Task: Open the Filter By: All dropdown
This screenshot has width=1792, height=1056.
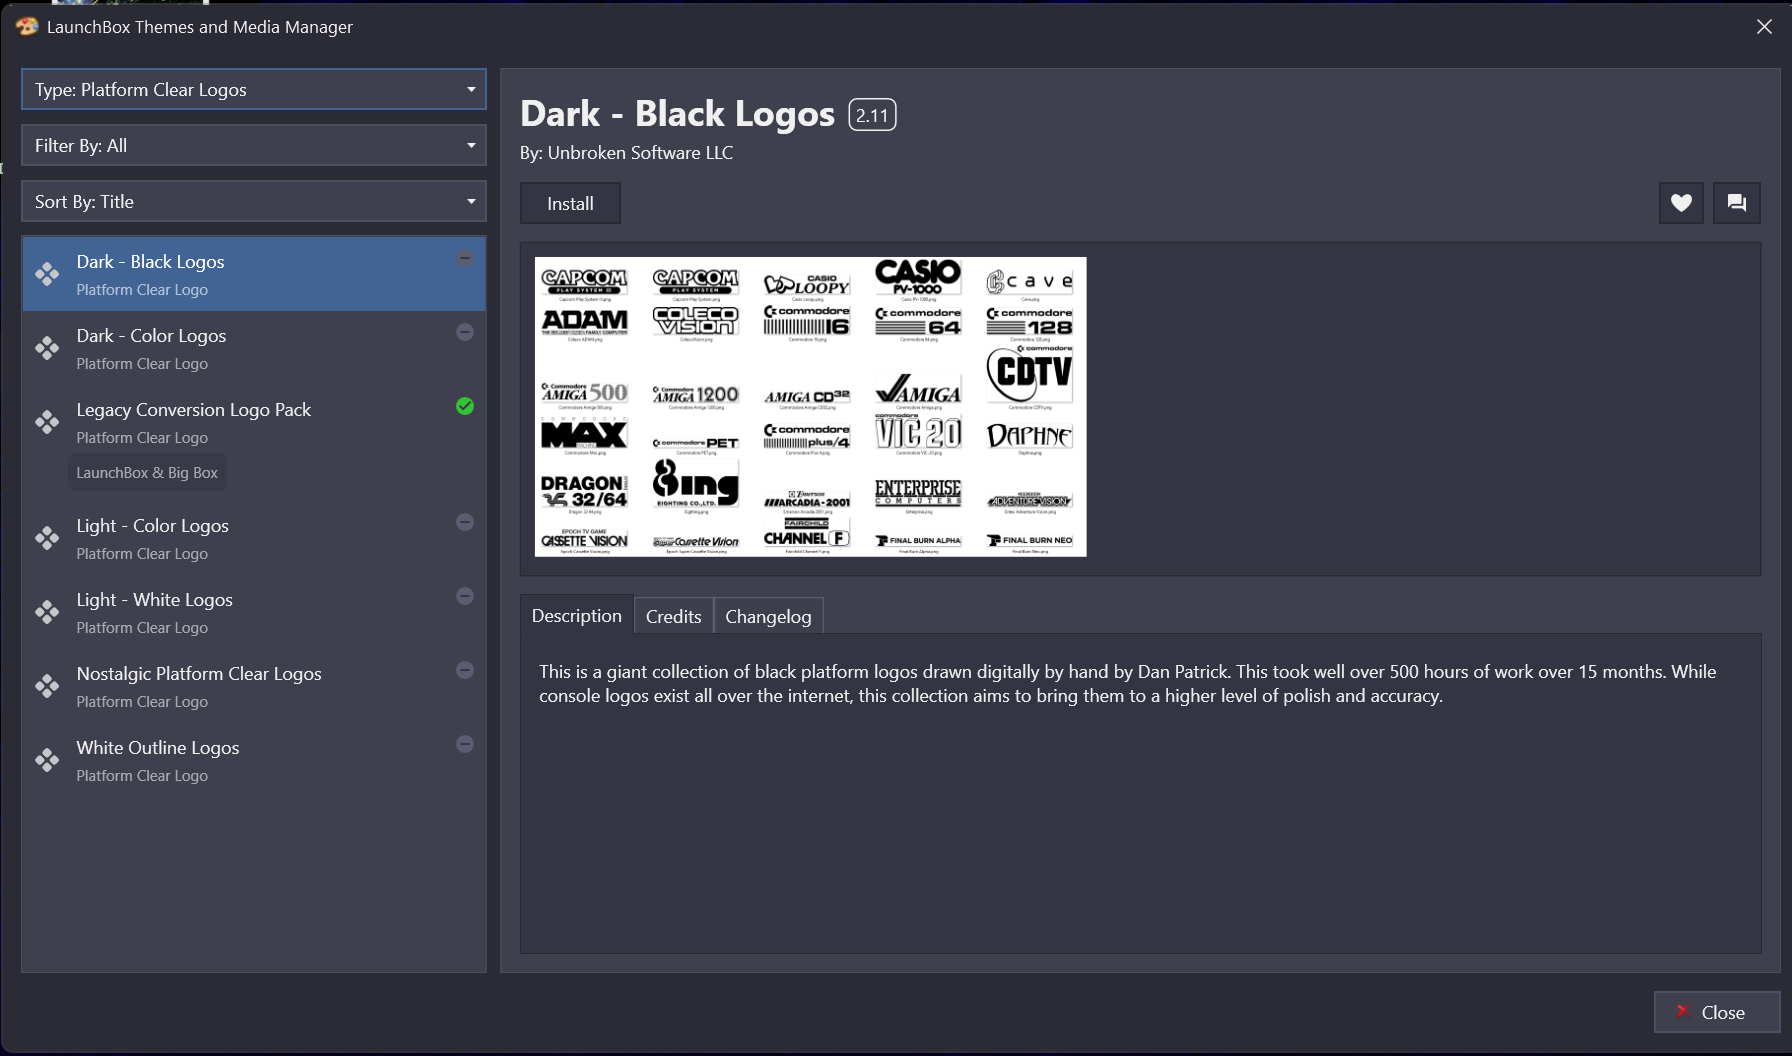Action: click(254, 145)
